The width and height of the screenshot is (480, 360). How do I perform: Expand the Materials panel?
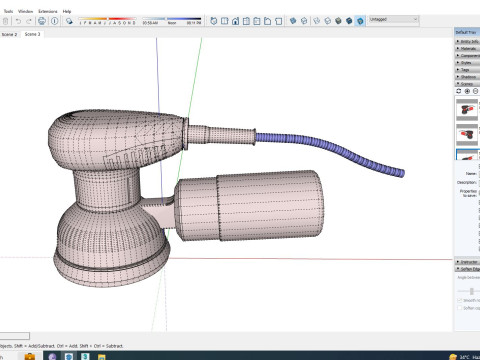pyautogui.click(x=468, y=49)
